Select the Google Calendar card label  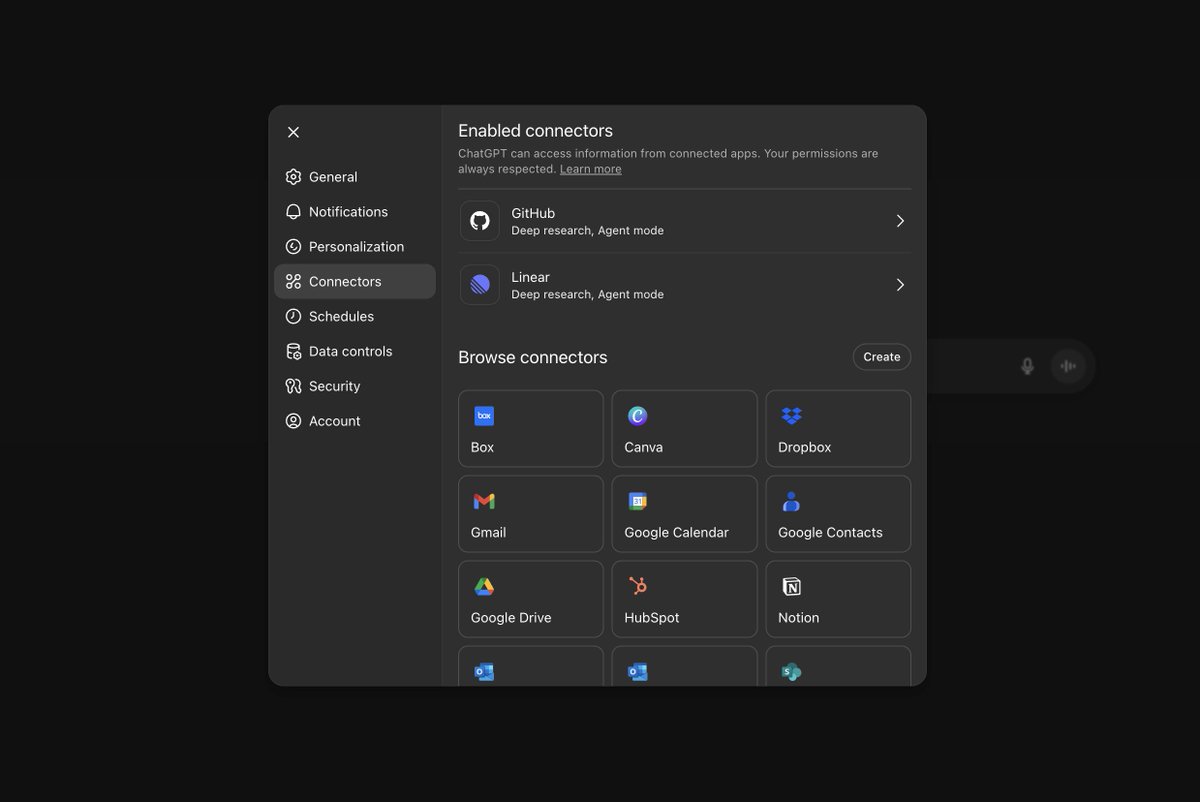coord(676,532)
